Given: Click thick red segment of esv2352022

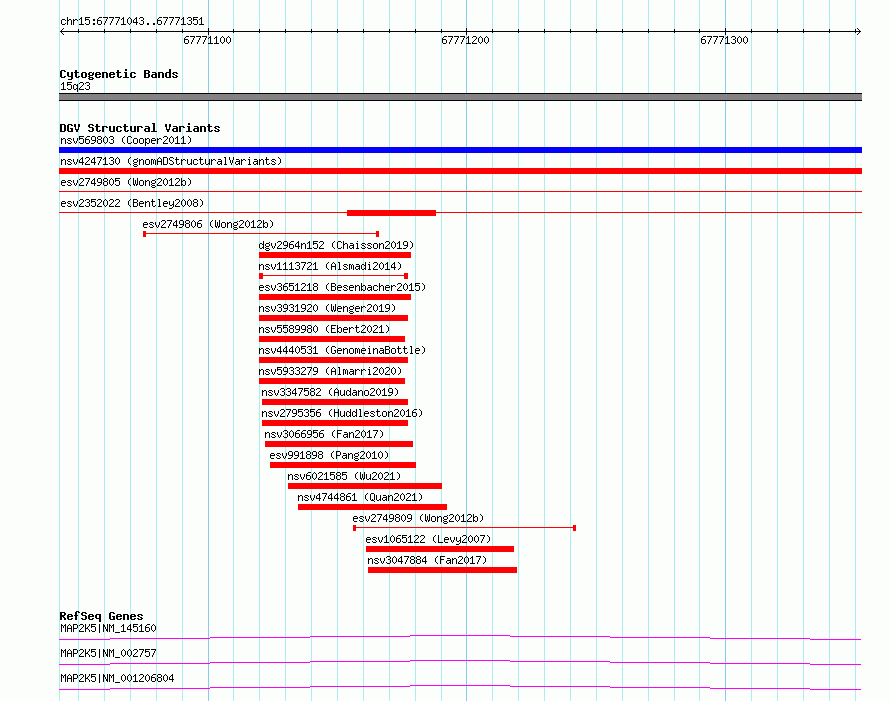Looking at the screenshot, I should (391, 213).
